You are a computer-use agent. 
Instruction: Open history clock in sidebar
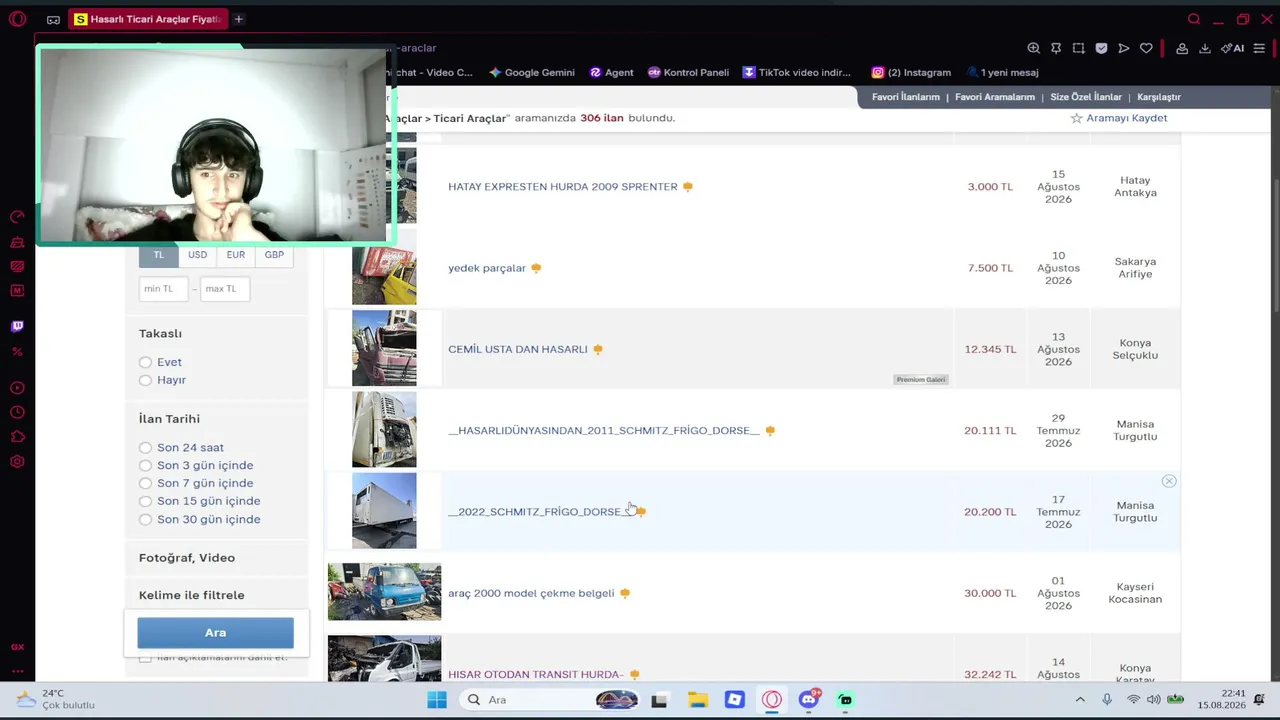[x=17, y=412]
